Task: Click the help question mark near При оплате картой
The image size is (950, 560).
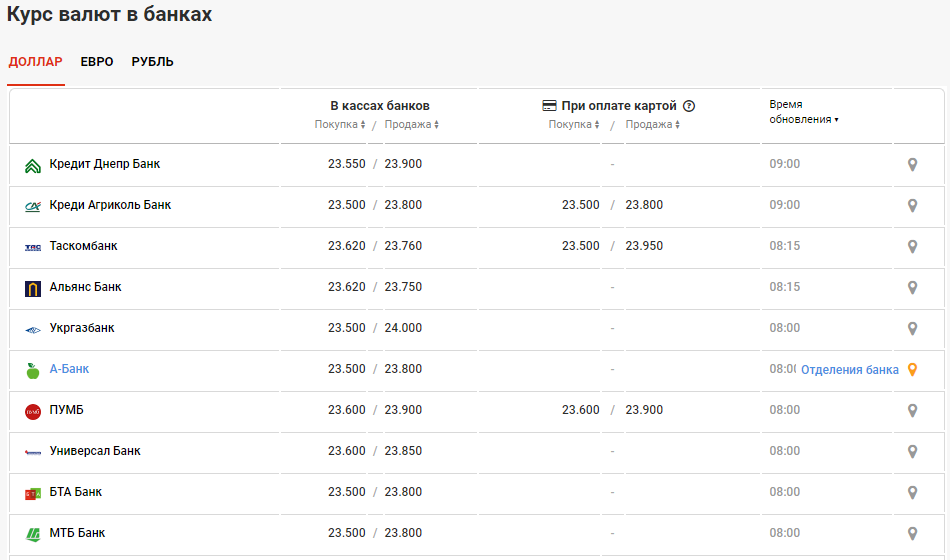Action: pyautogui.click(x=689, y=106)
